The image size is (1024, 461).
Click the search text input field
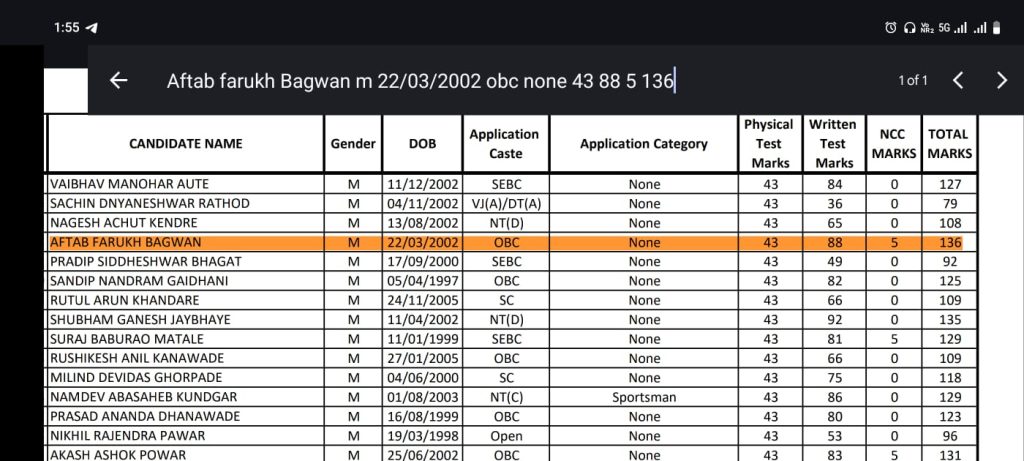[420, 81]
